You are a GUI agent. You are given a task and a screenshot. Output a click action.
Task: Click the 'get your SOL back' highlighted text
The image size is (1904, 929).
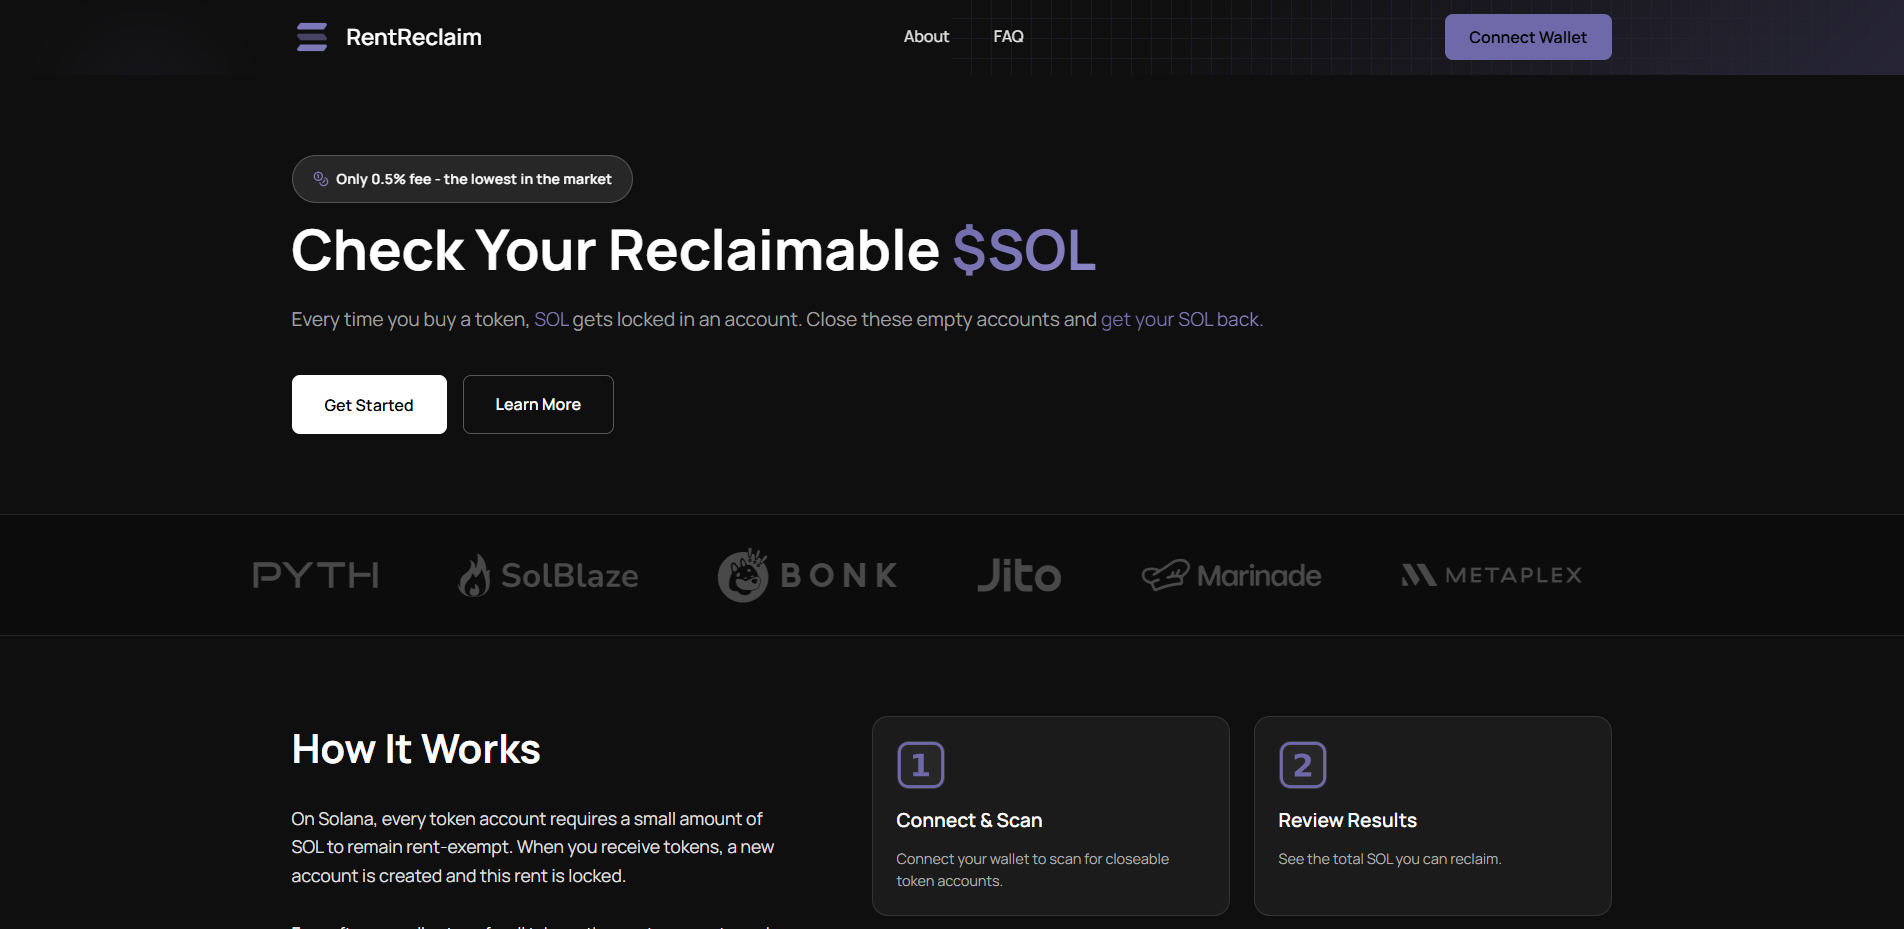(1182, 320)
